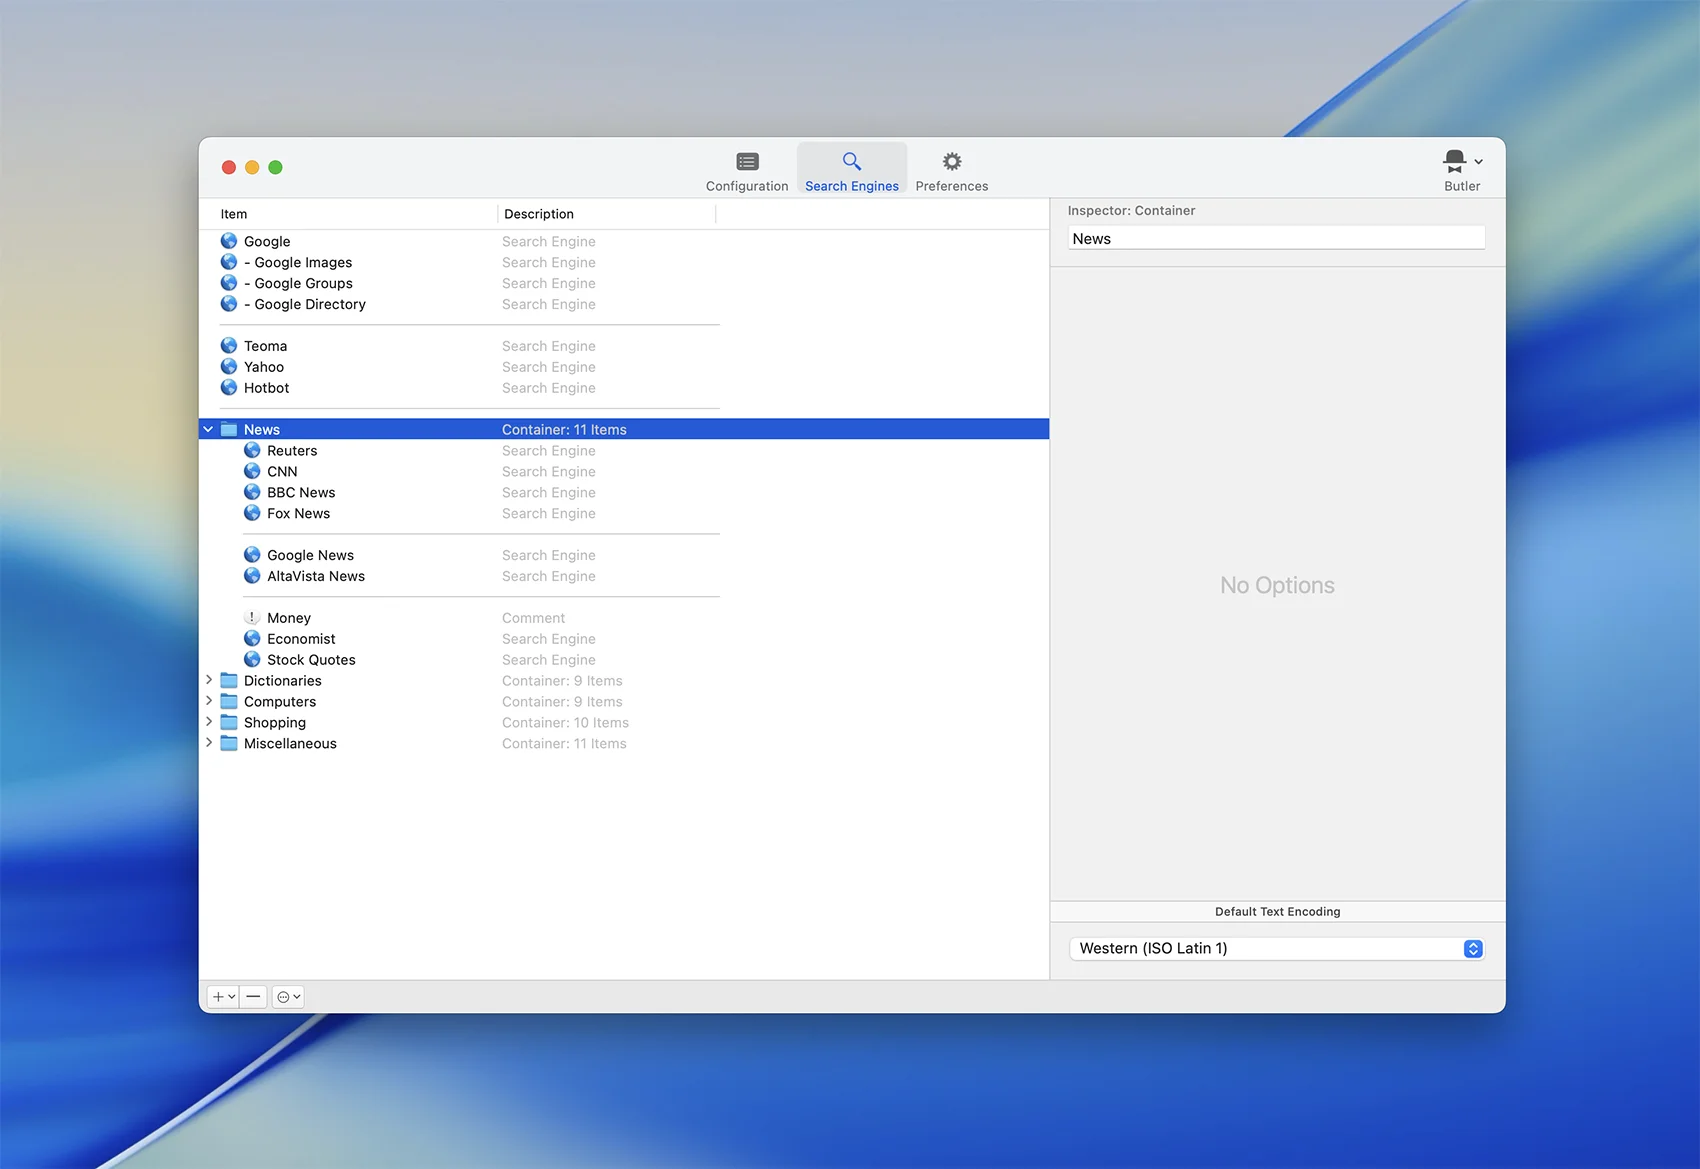Screen dimensions: 1700x1169
Task: Click the Money comment icon
Action: [252, 618]
